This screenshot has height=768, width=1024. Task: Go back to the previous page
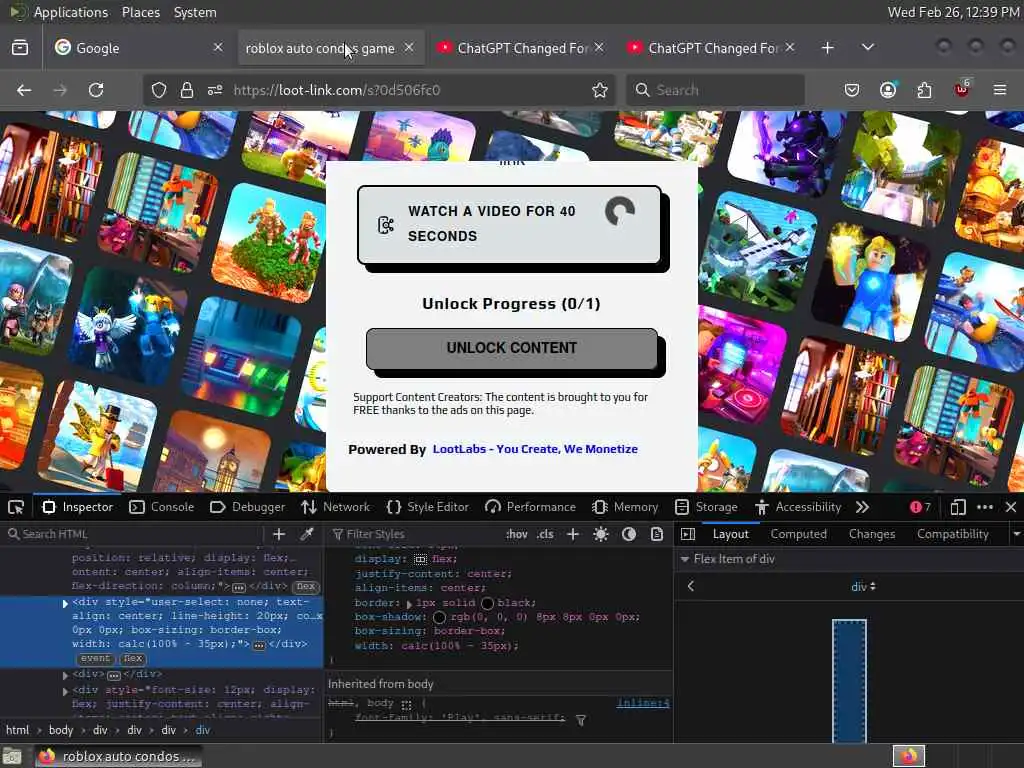pos(24,90)
